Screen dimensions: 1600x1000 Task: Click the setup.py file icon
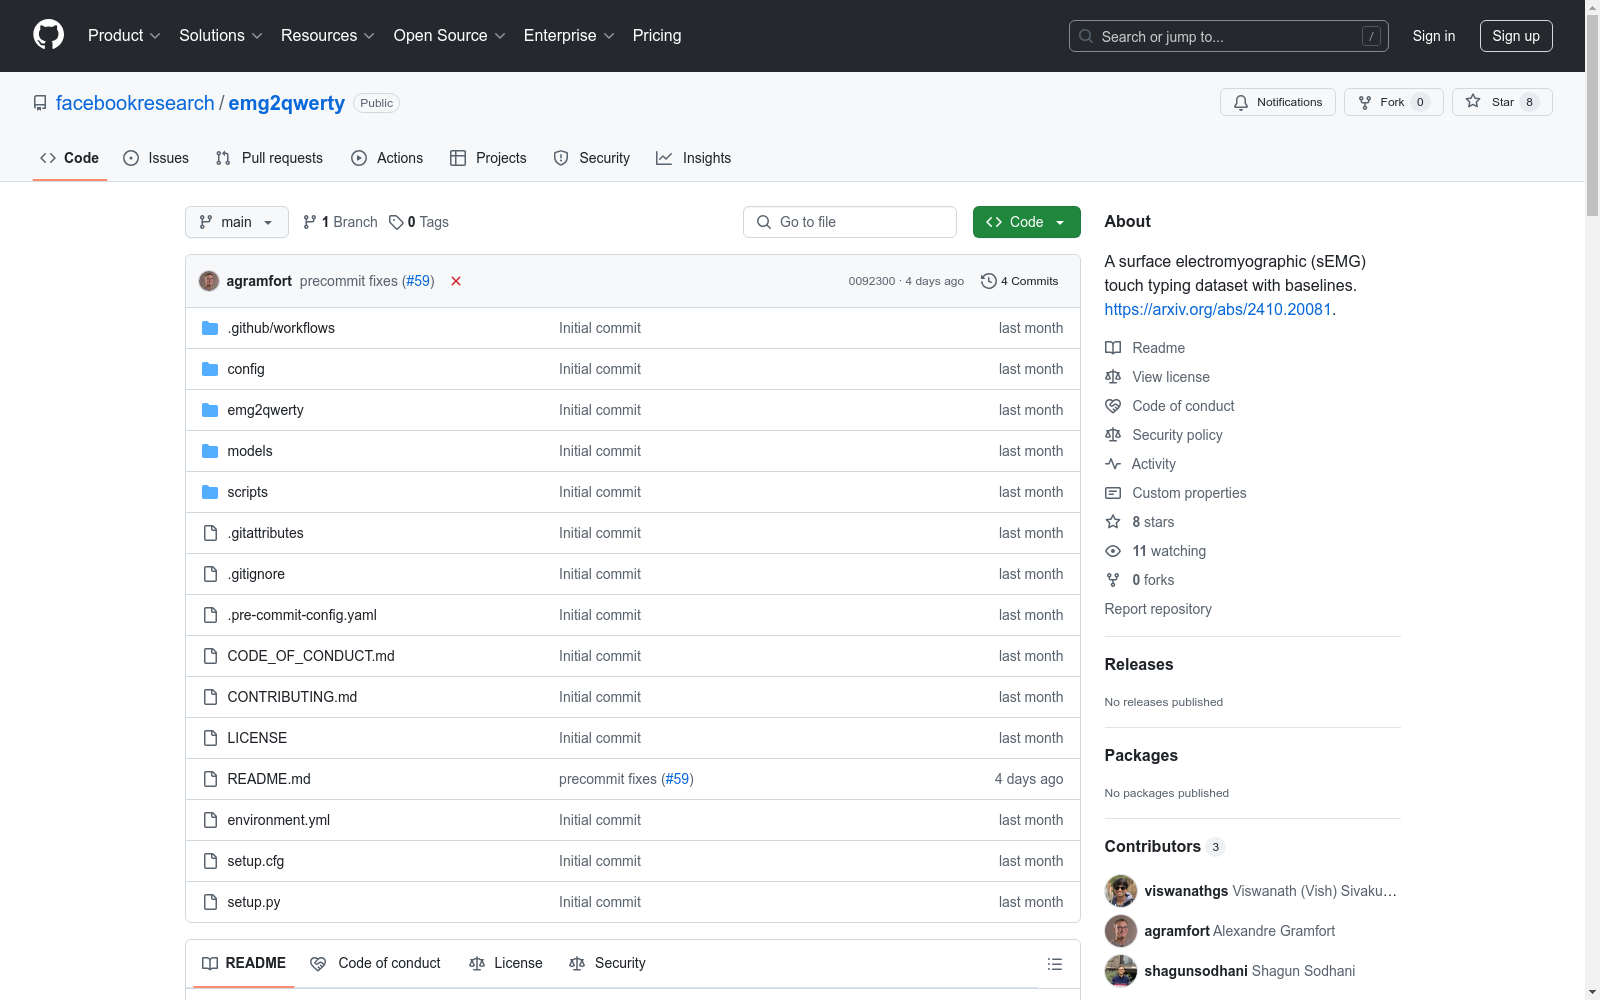coord(210,902)
